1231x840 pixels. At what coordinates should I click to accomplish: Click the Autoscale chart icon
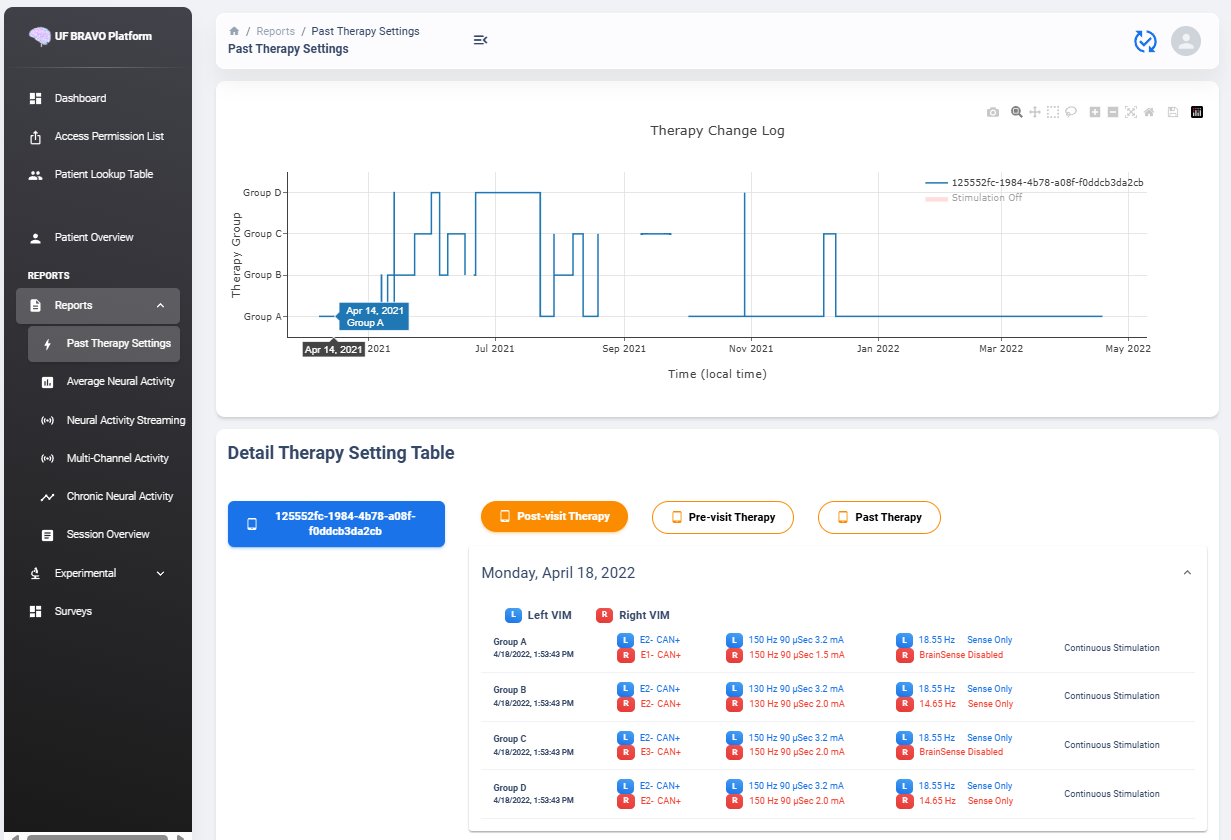[1131, 113]
